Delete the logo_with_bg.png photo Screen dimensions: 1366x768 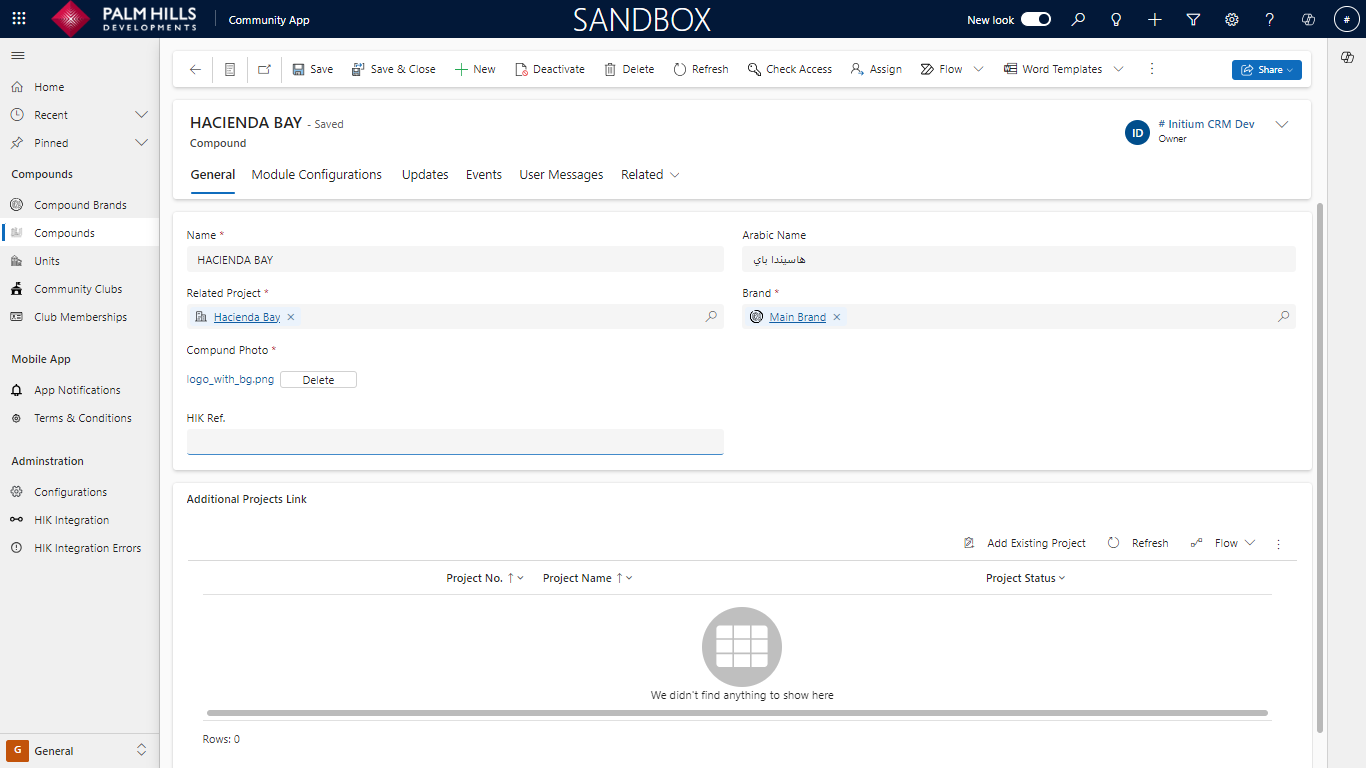click(x=318, y=380)
